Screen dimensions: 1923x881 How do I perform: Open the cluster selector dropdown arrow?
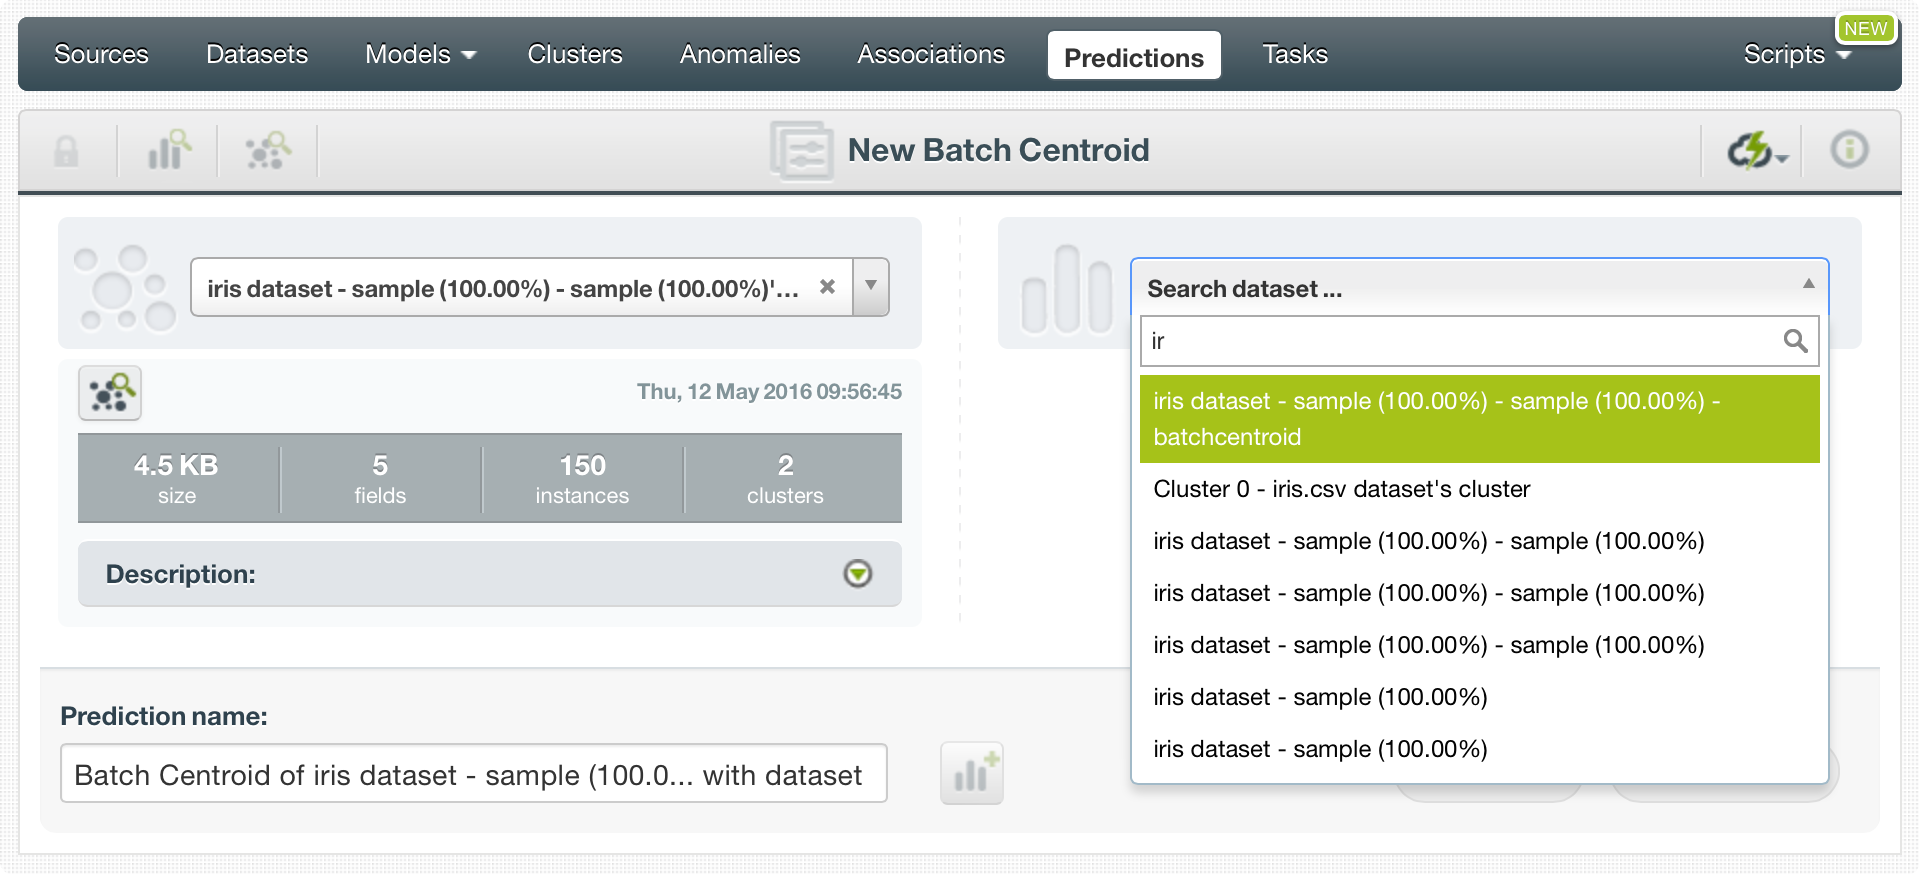click(871, 287)
